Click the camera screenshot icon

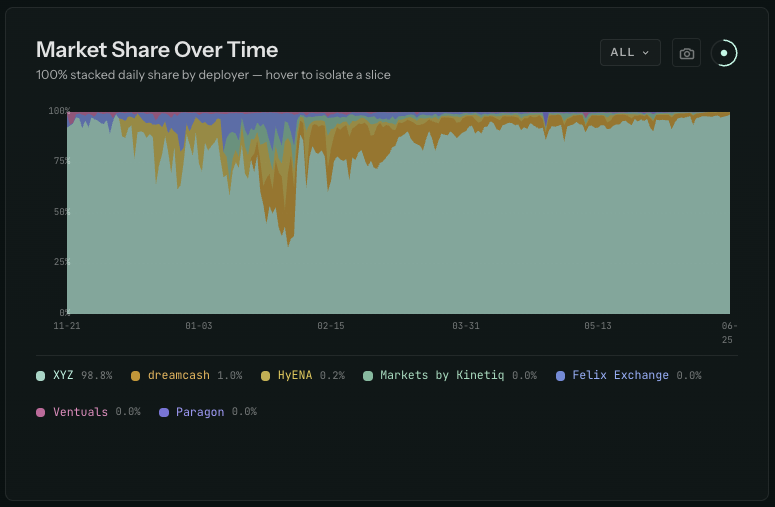pos(687,53)
